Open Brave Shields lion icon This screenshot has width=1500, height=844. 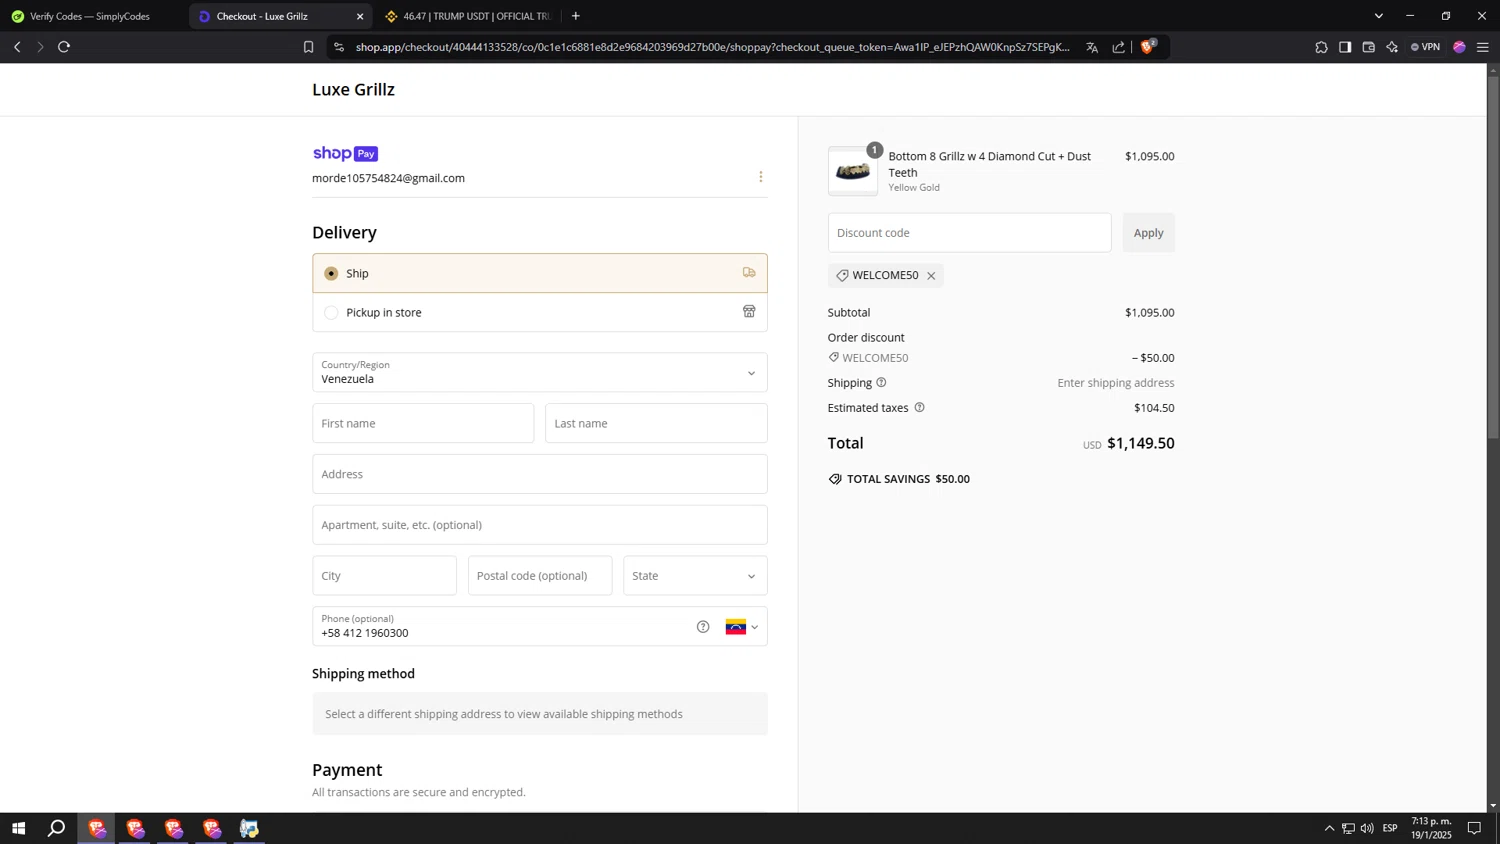(x=1148, y=46)
